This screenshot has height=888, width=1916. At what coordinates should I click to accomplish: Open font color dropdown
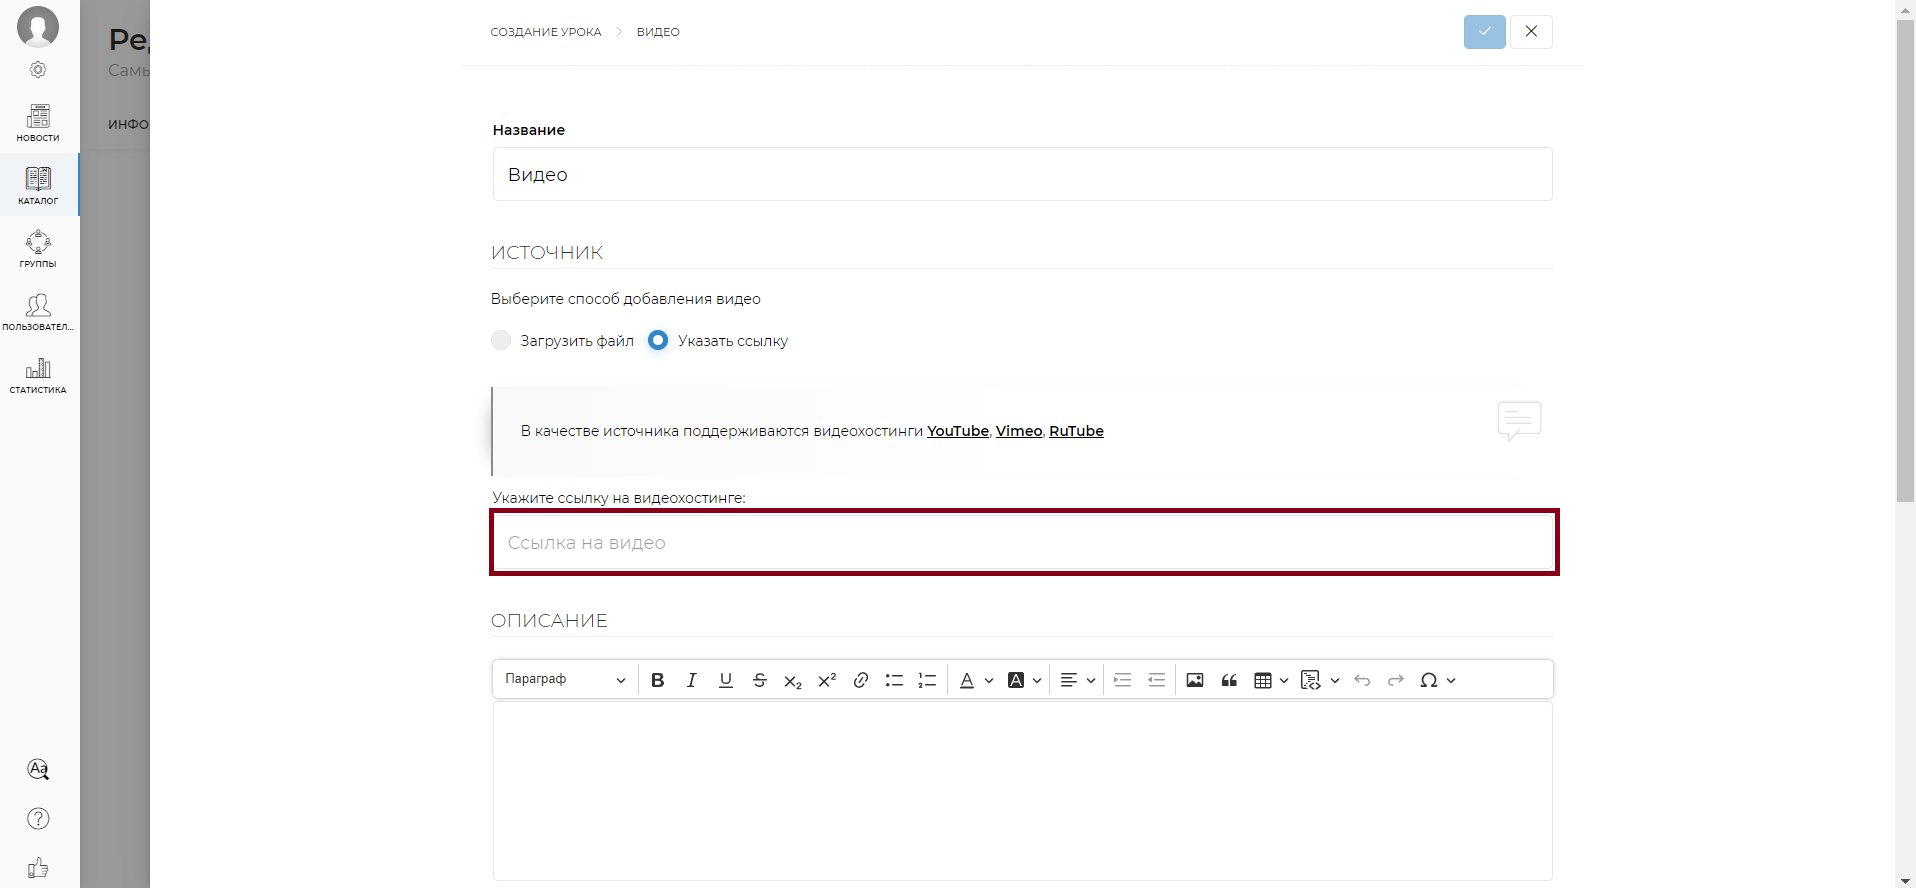976,680
